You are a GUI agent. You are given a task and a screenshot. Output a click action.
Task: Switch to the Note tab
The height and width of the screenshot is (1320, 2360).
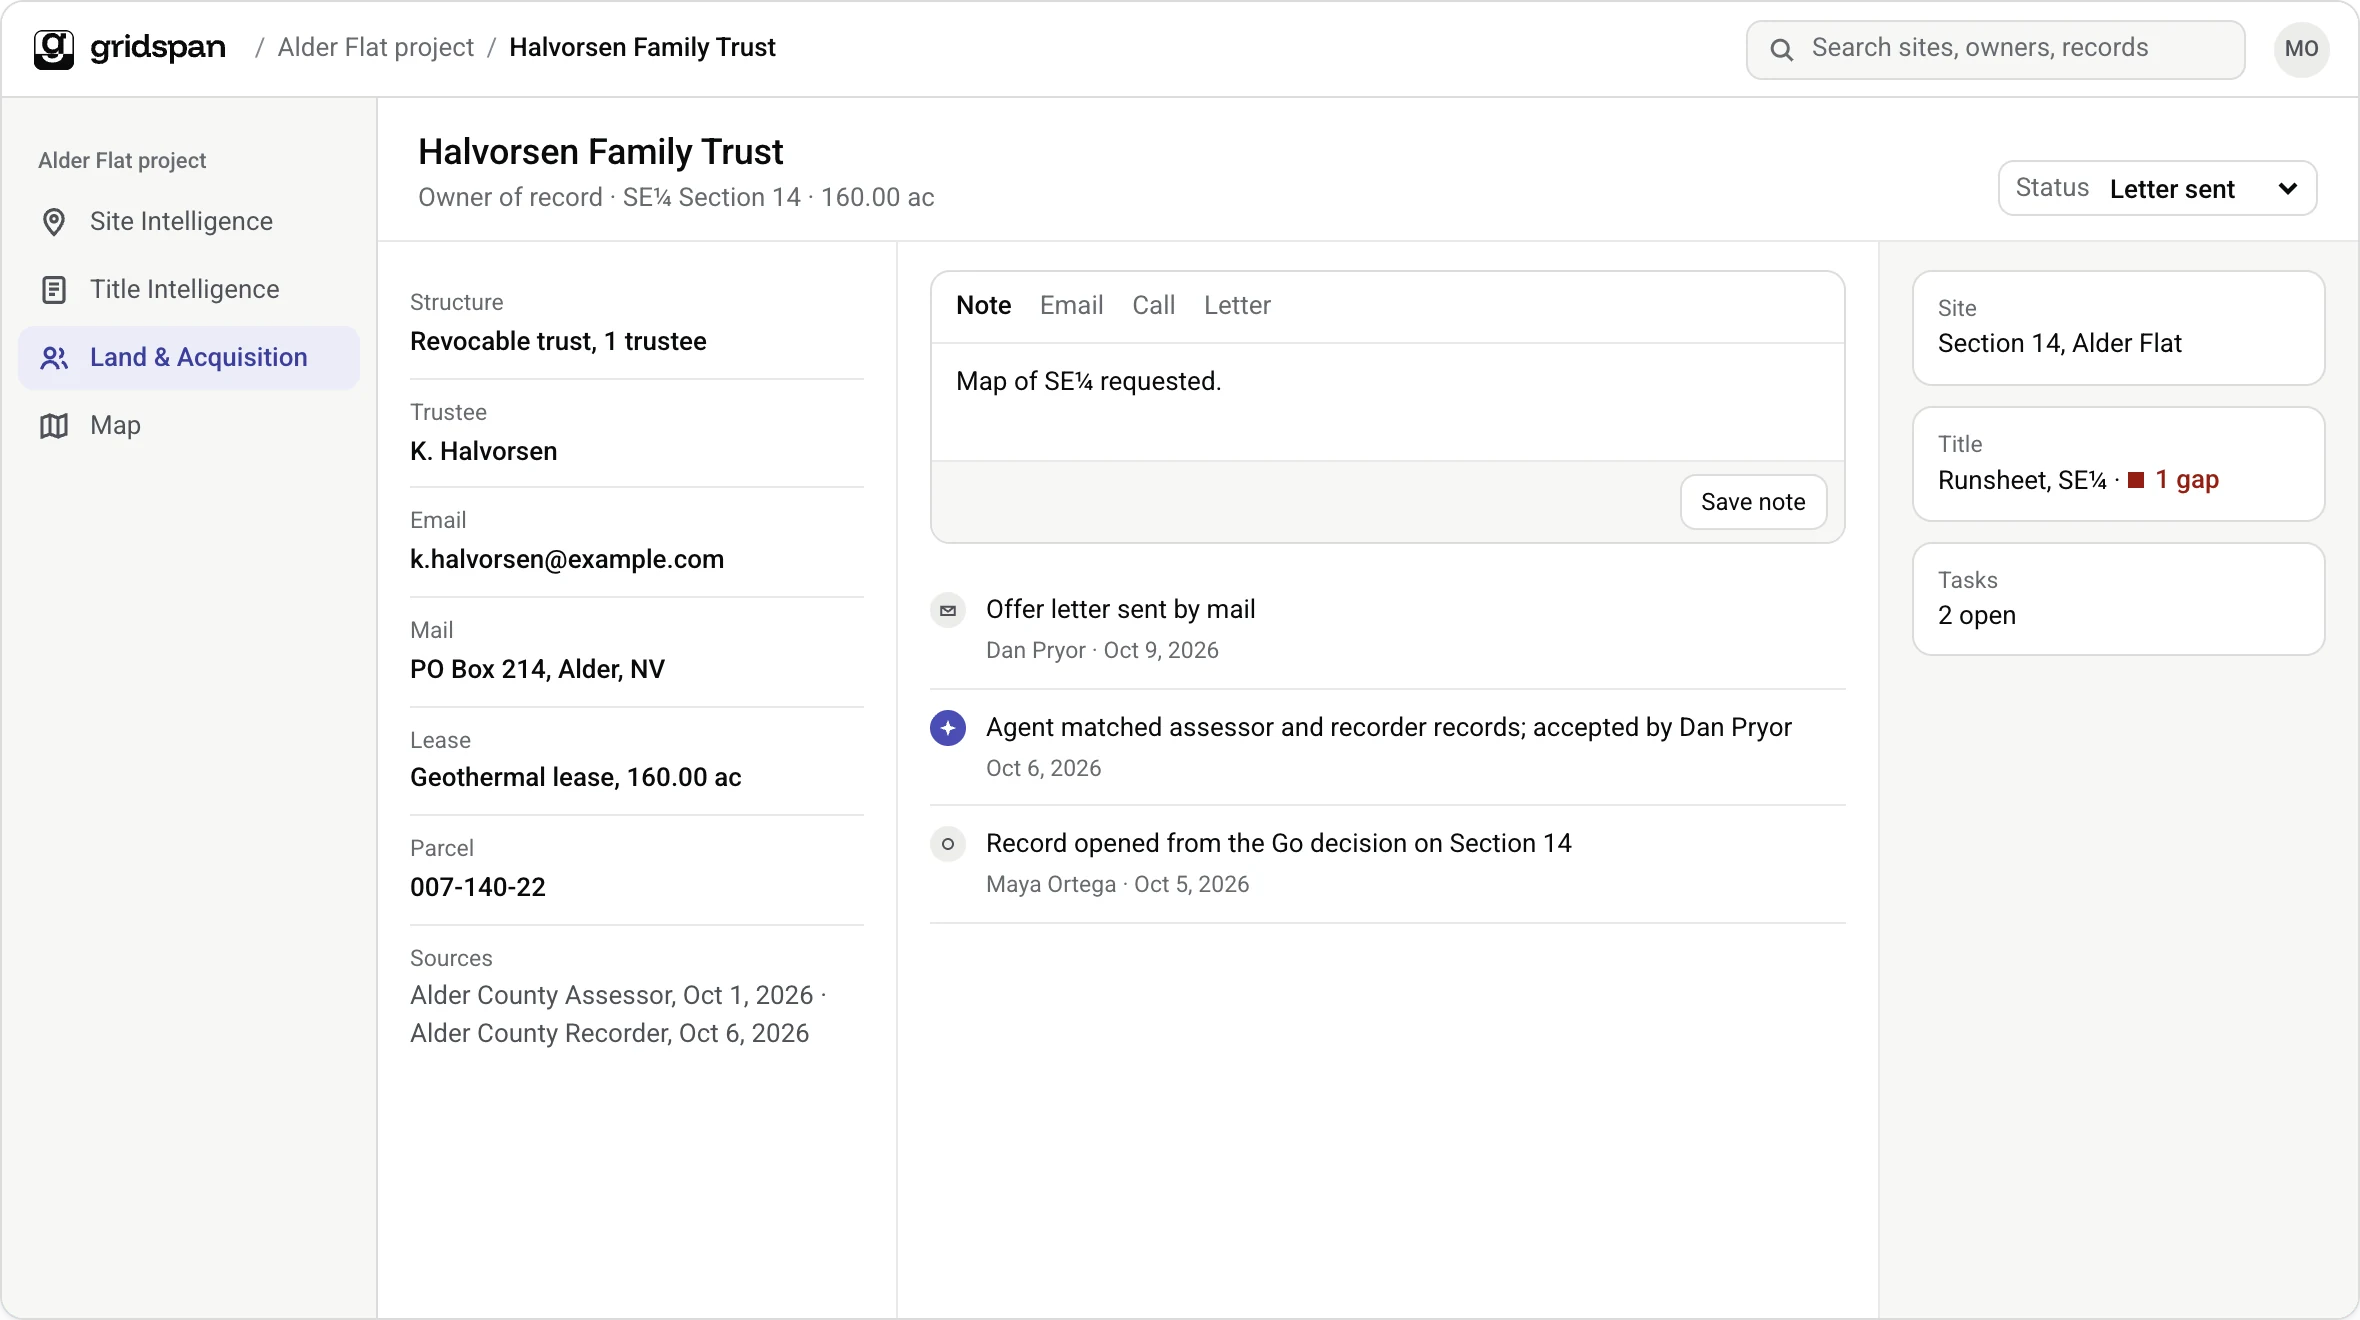click(x=983, y=305)
